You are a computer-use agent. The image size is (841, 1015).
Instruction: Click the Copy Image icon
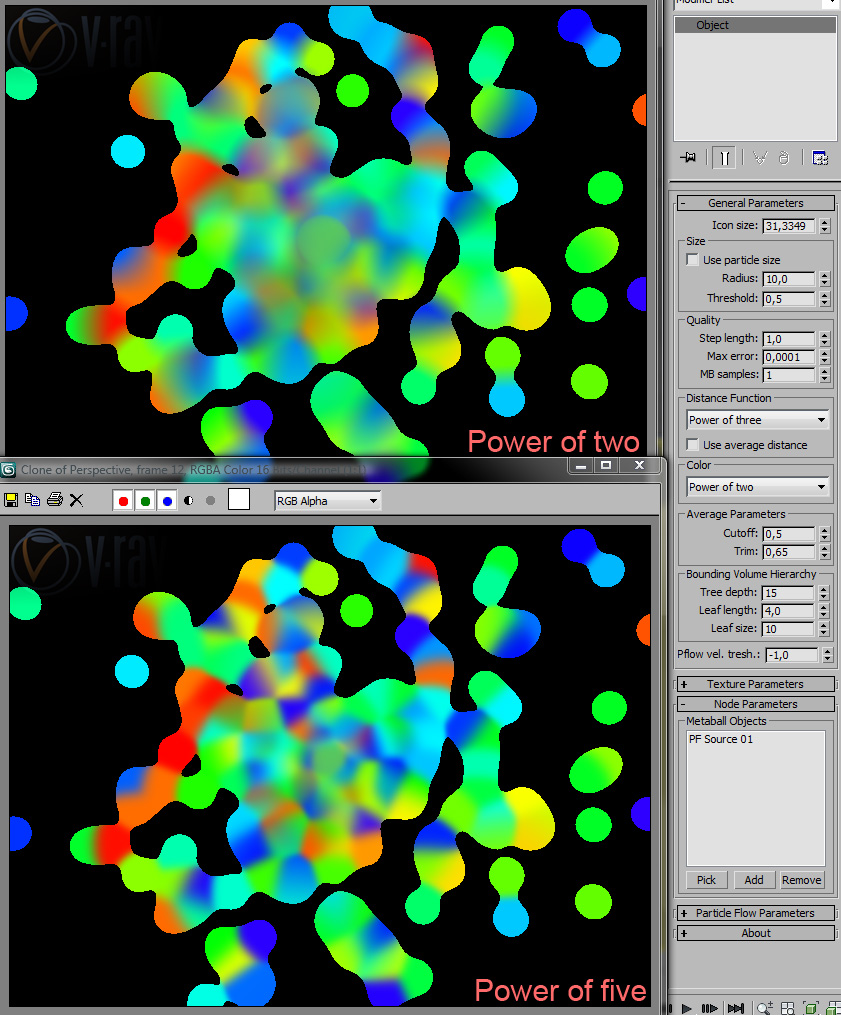click(32, 499)
